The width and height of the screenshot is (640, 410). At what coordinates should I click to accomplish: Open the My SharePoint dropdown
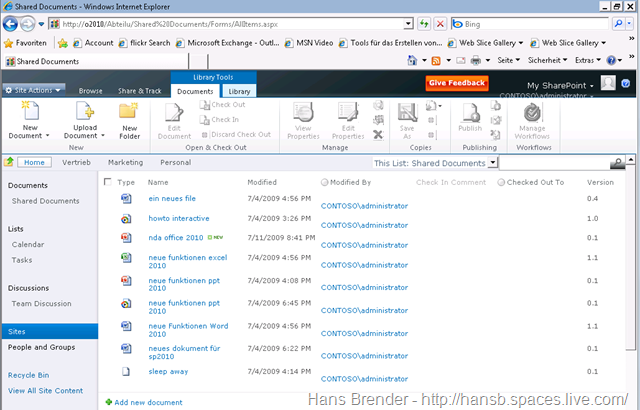click(561, 86)
